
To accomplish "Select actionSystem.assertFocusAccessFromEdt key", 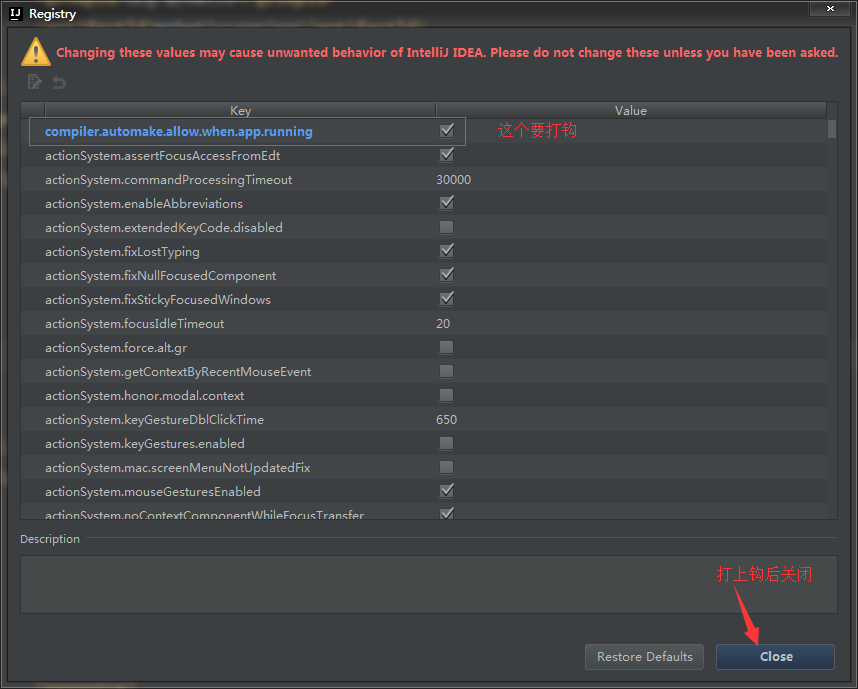I will tap(163, 156).
